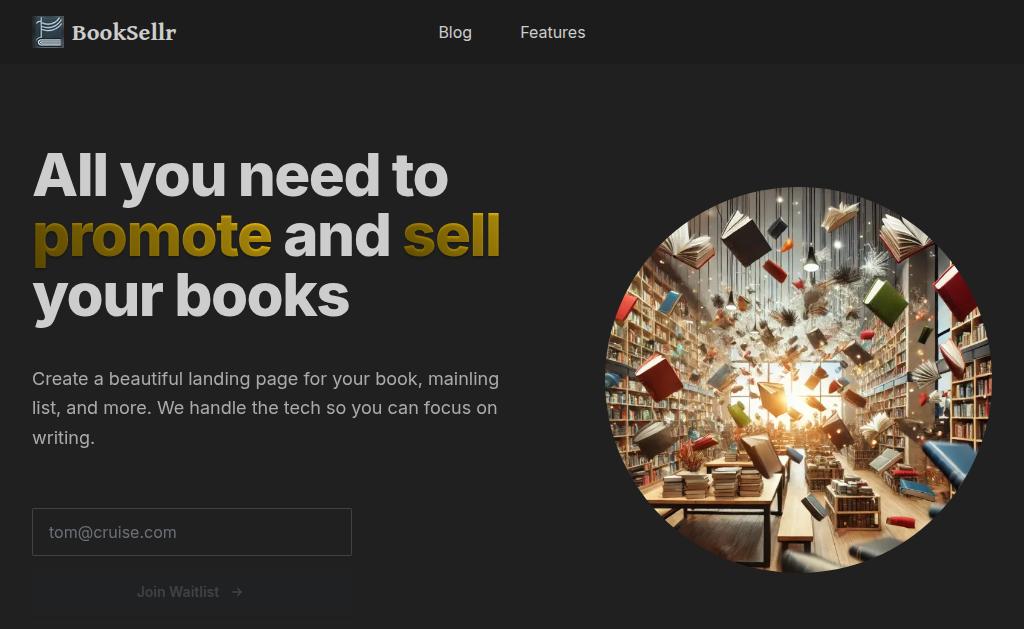1024x629 pixels.
Task: Click the gold word "sell" in headline
Action: [452, 235]
